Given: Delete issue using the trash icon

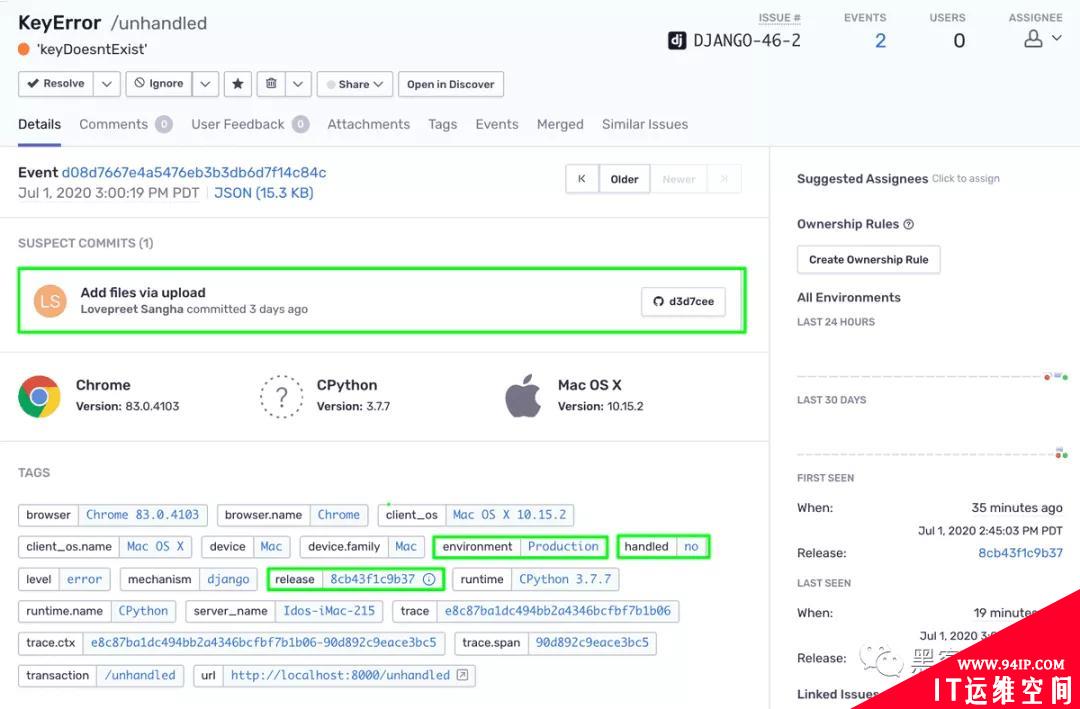Looking at the screenshot, I should 271,84.
